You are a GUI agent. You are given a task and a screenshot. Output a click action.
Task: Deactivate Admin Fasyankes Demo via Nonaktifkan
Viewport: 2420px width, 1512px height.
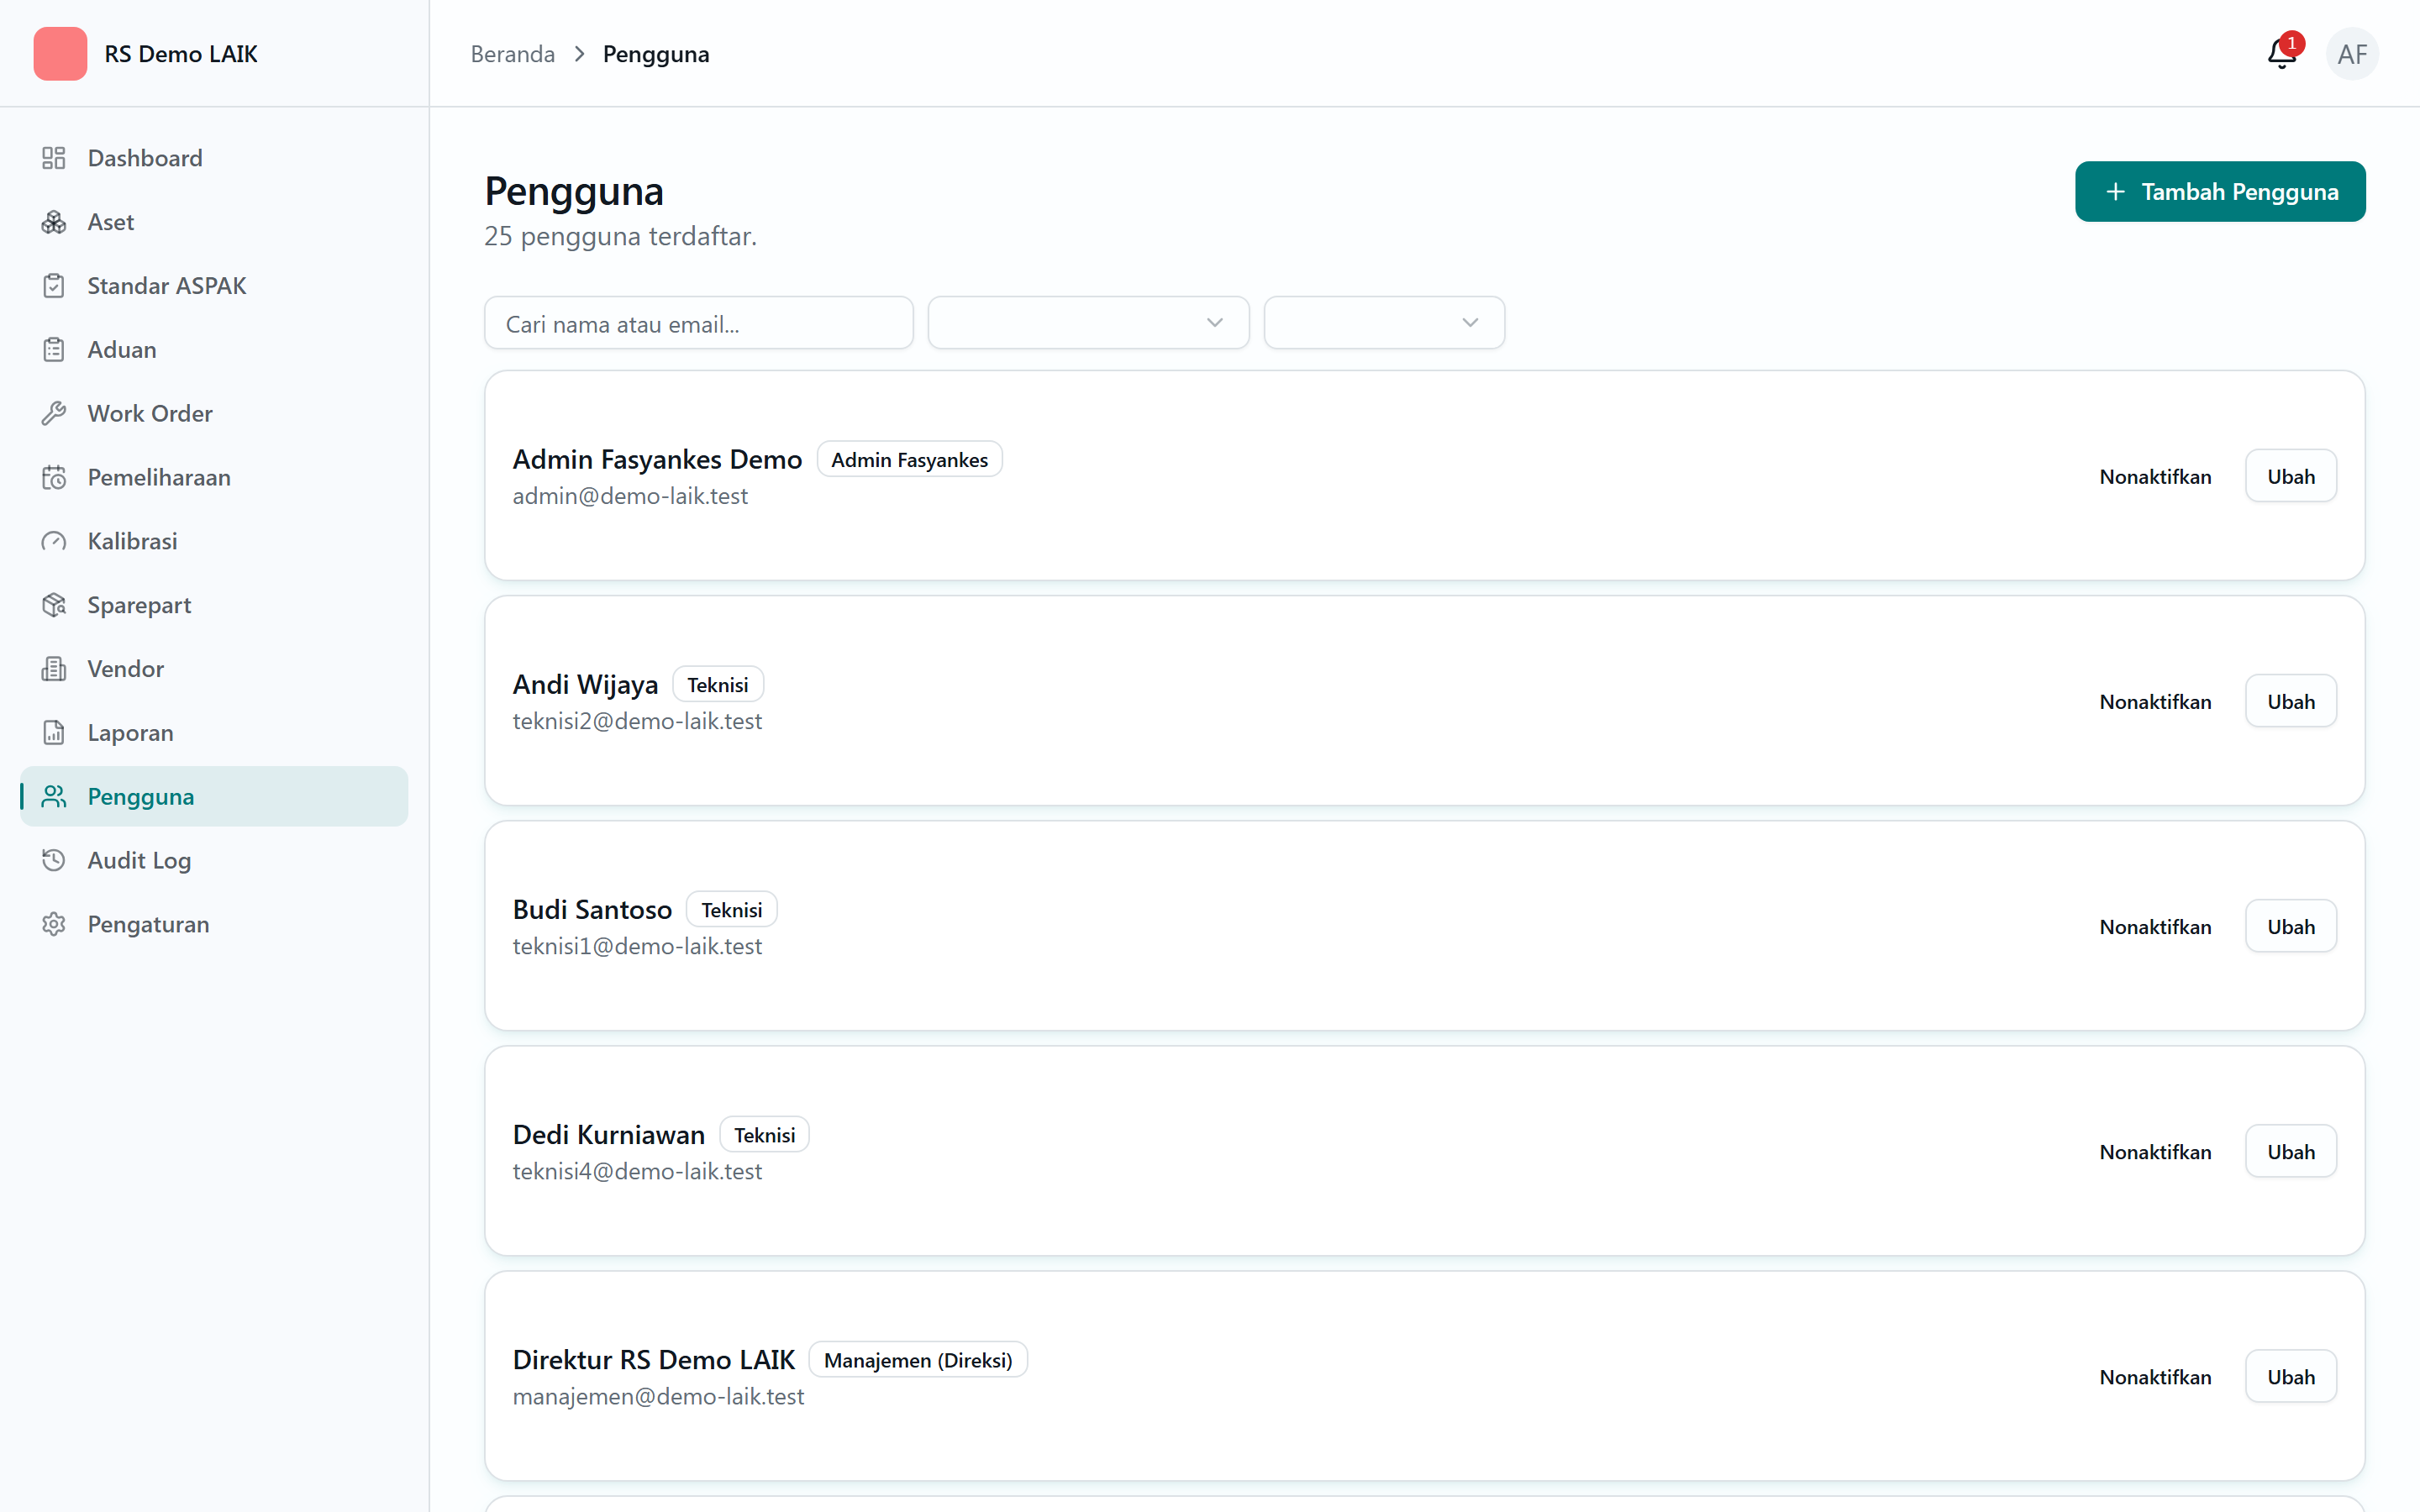point(2155,476)
